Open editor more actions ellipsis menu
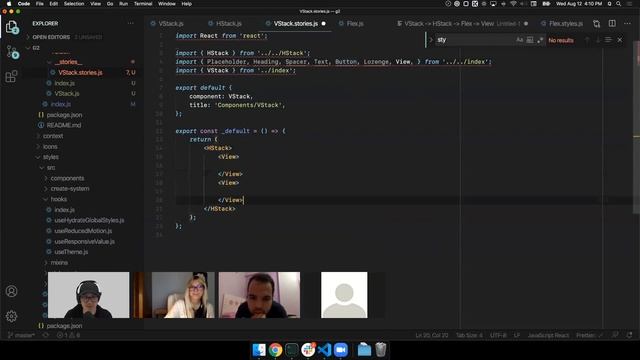This screenshot has height=360, width=640. (x=627, y=24)
